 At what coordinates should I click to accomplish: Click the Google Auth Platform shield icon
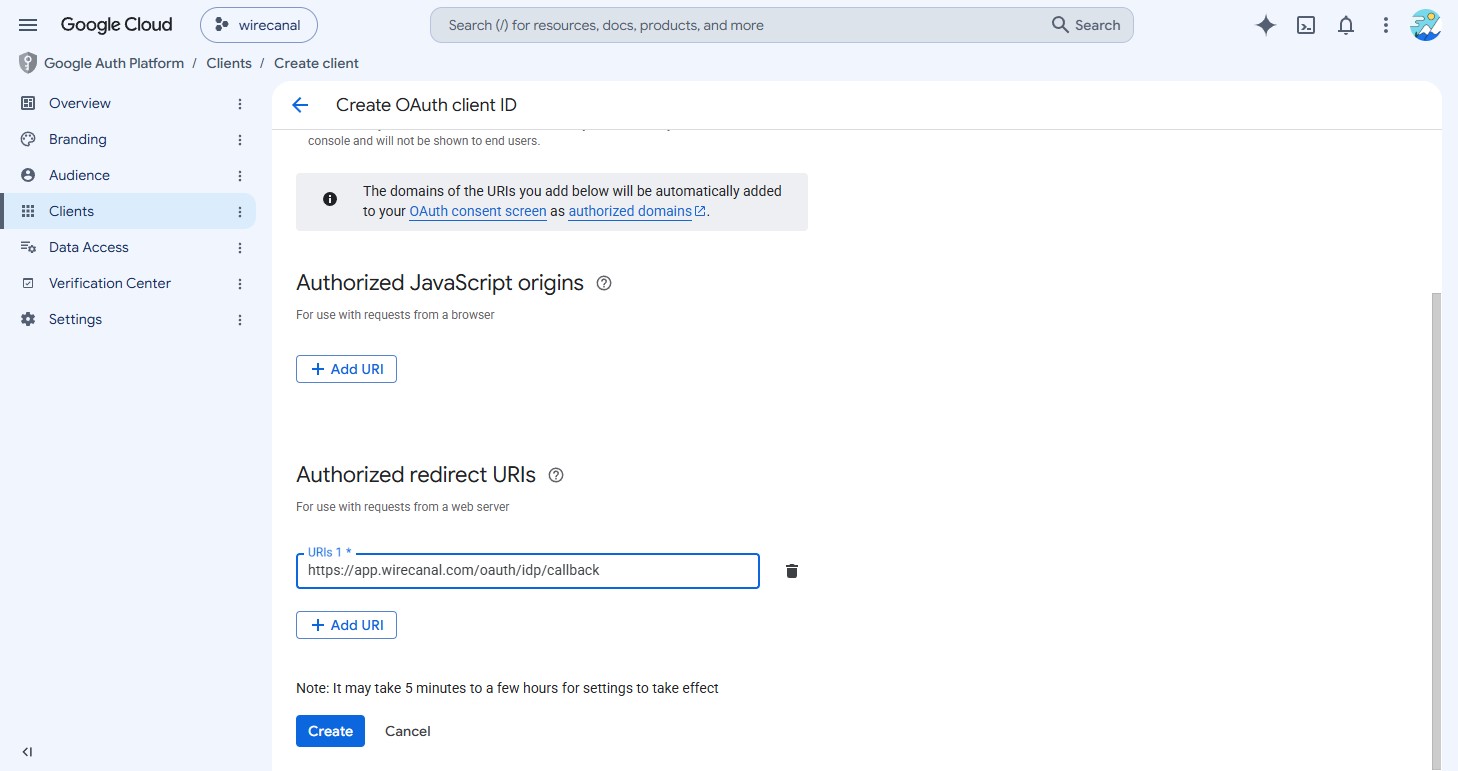coord(28,63)
